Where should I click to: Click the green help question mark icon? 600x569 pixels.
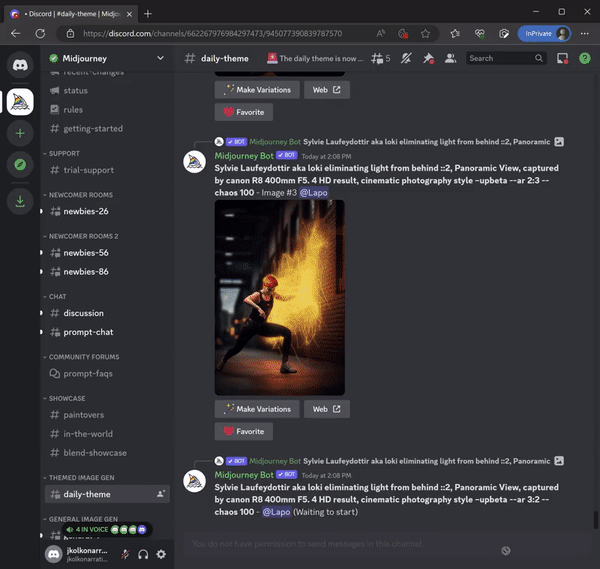[x=584, y=59]
